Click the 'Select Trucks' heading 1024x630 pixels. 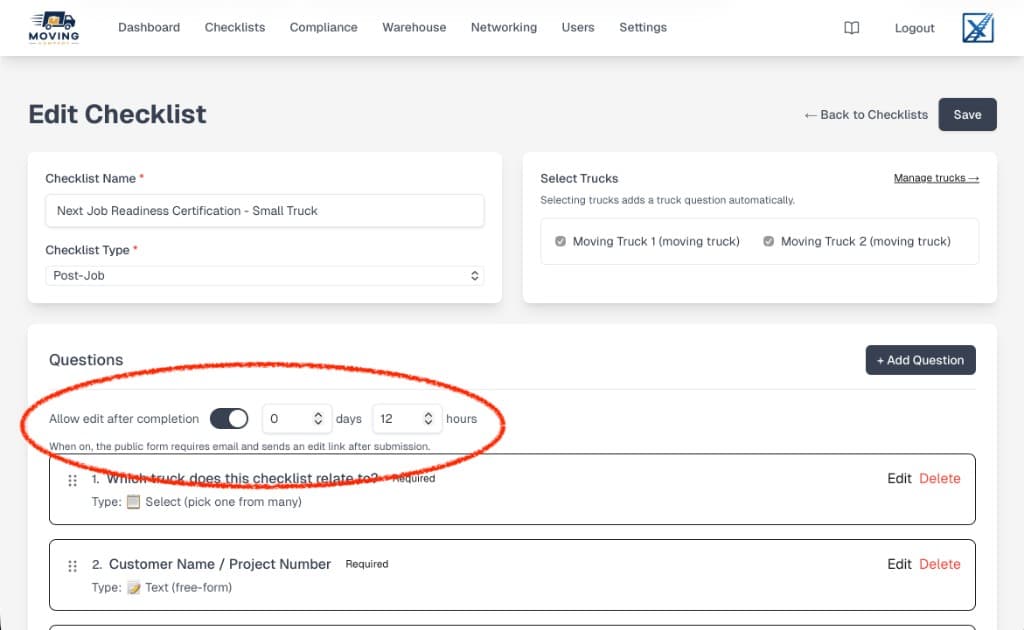click(x=579, y=179)
